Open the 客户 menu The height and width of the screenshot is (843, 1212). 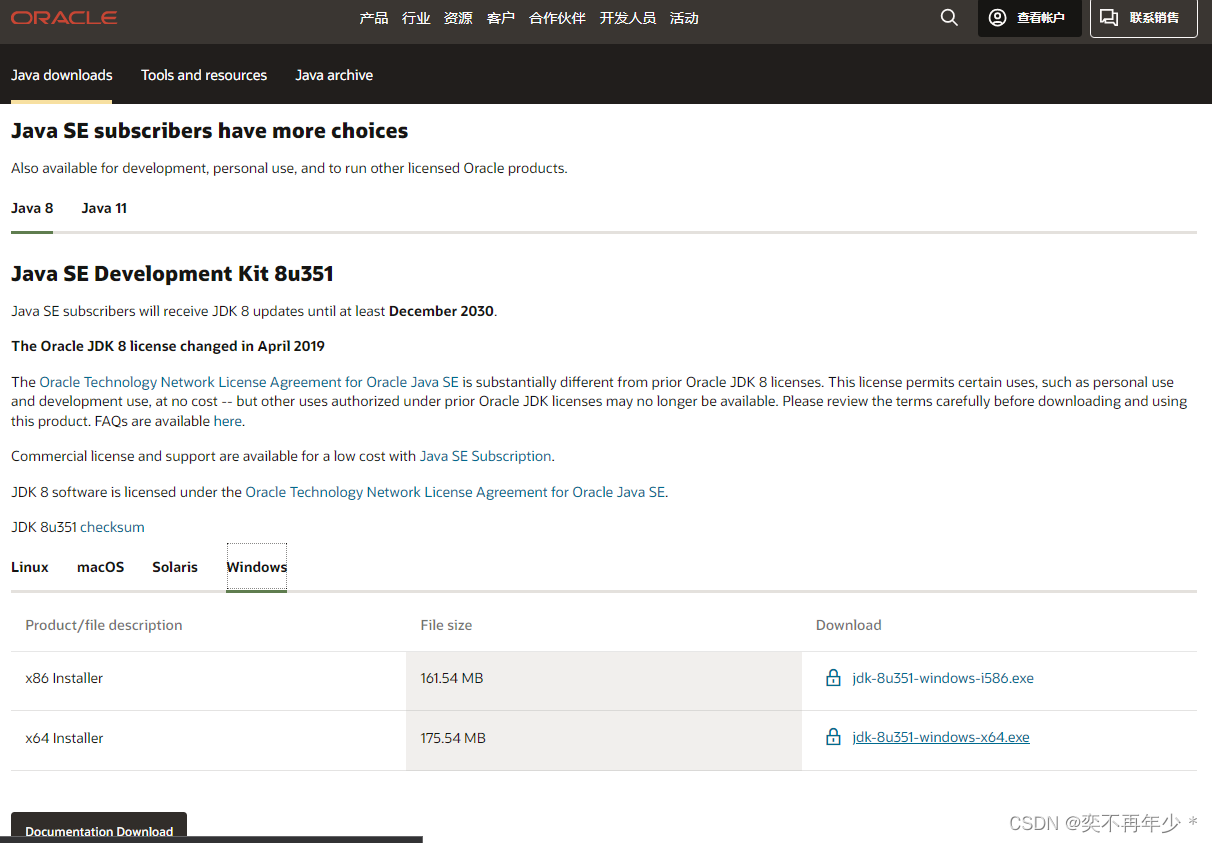[x=501, y=18]
